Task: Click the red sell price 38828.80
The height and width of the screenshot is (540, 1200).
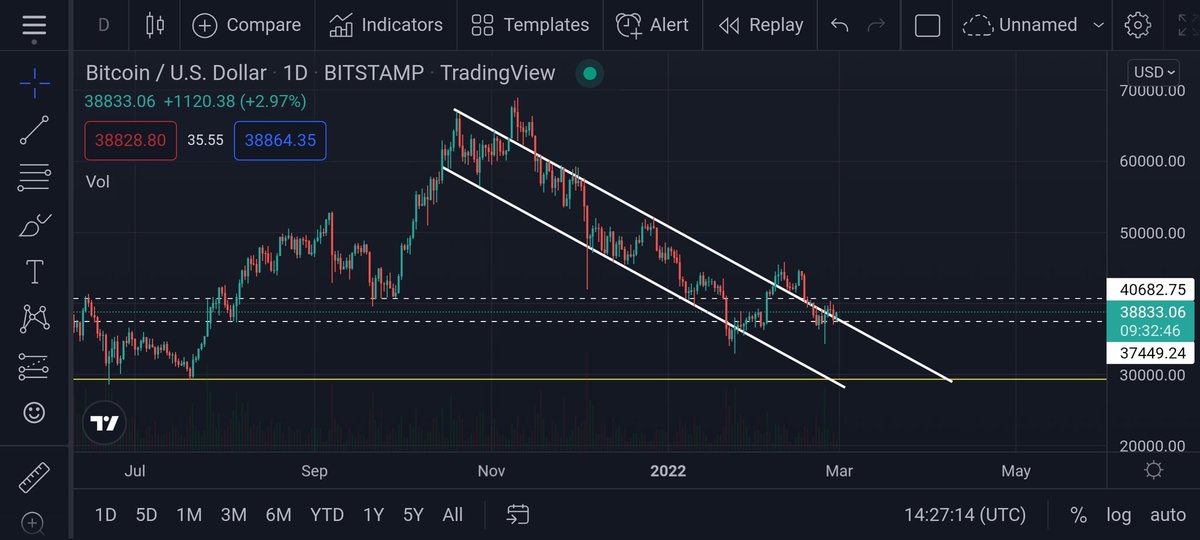Action: coord(130,140)
